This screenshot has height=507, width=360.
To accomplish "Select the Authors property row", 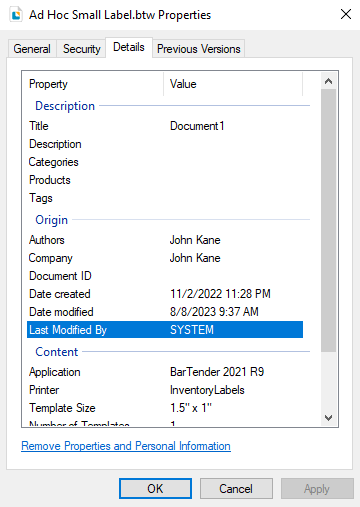I will [x=165, y=240].
